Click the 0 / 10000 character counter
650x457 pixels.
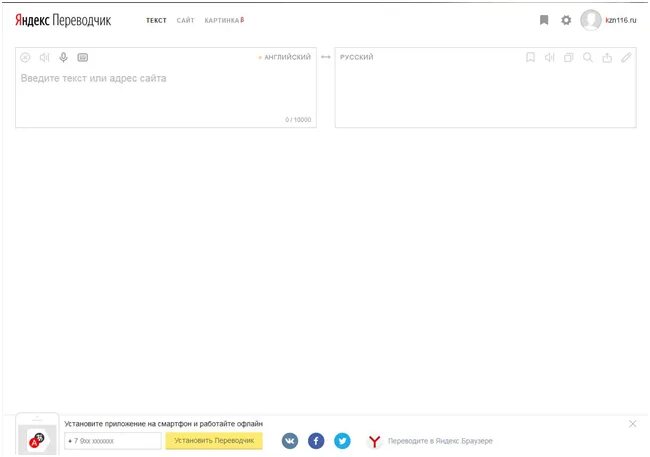coord(298,119)
